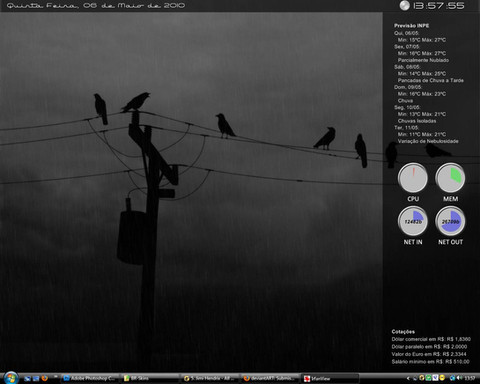The width and height of the screenshot is (480, 384).
Task: Click 'Pancadas de Chuva a Tarde' text
Action: tap(430, 80)
